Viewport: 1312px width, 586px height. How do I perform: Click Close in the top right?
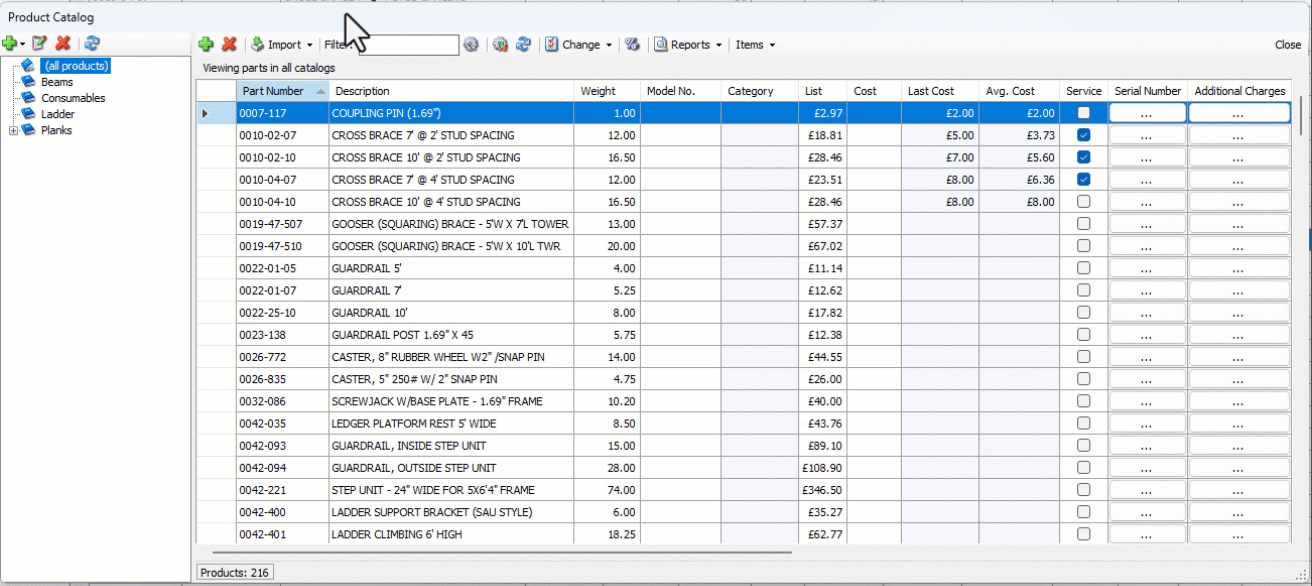pos(1288,44)
